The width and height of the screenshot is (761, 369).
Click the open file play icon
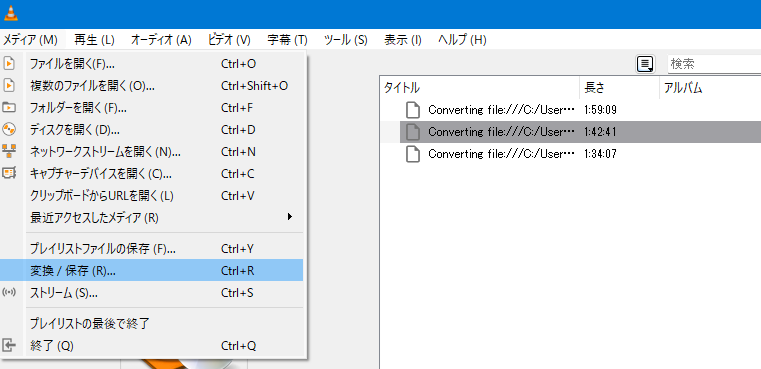tap(9, 64)
